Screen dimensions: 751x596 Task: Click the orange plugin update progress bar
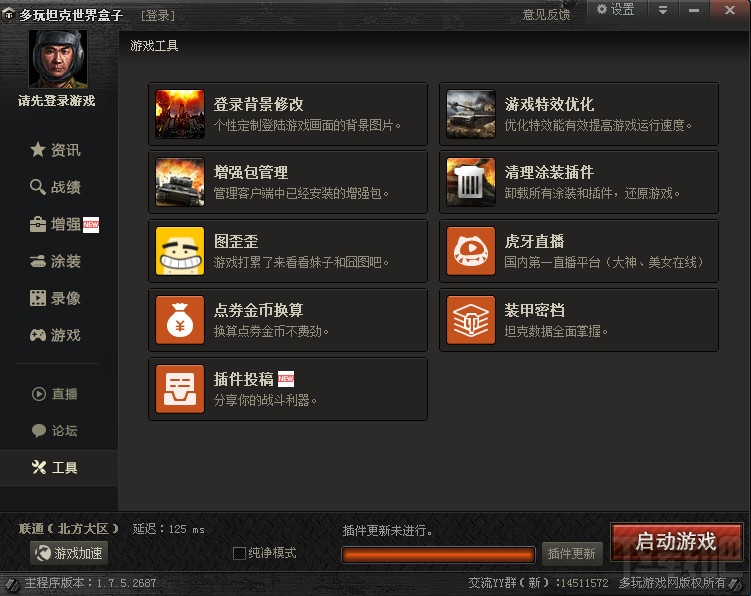438,555
